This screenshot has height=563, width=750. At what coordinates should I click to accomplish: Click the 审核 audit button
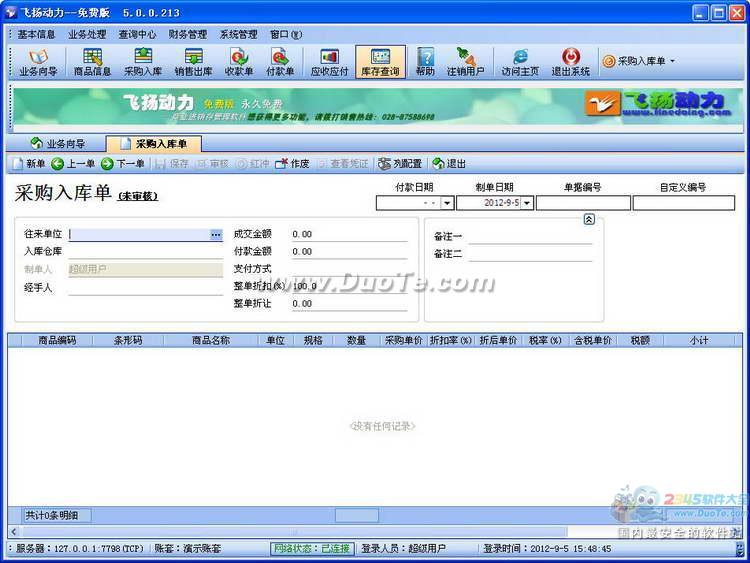[x=213, y=164]
